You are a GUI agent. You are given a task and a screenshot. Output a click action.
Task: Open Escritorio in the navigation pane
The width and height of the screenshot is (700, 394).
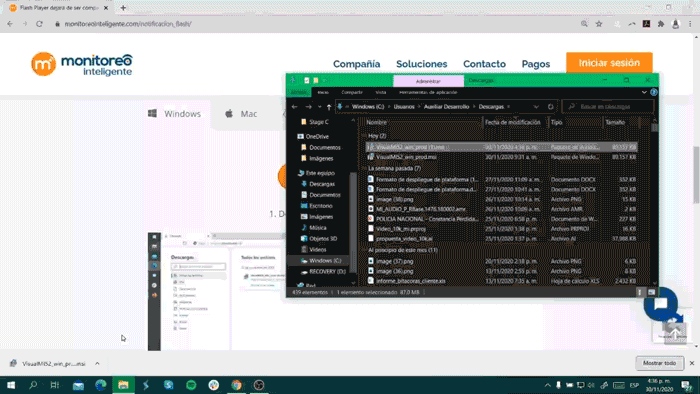[x=317, y=206]
